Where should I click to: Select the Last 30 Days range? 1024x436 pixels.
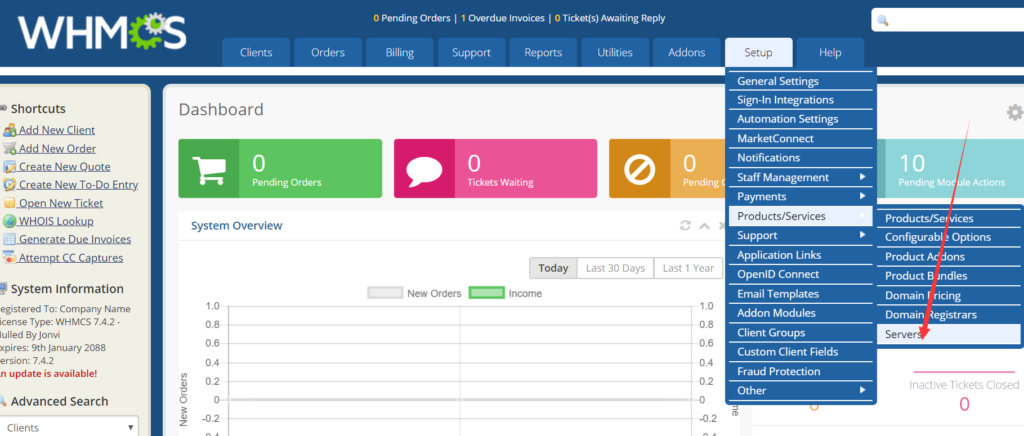[615, 268]
